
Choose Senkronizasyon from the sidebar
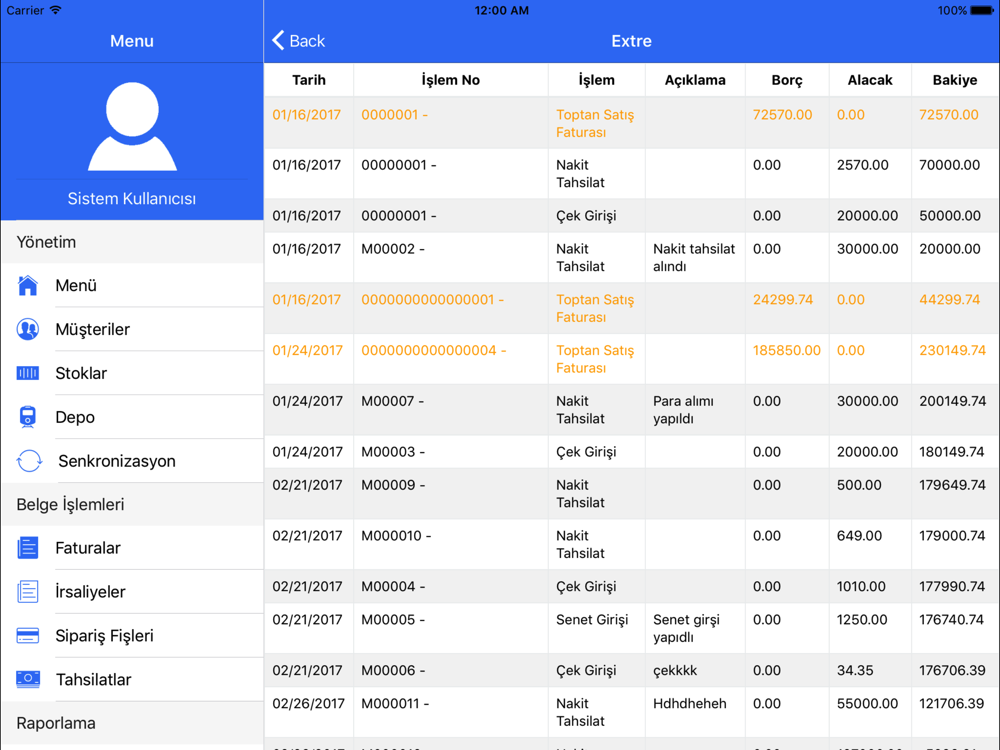point(117,461)
